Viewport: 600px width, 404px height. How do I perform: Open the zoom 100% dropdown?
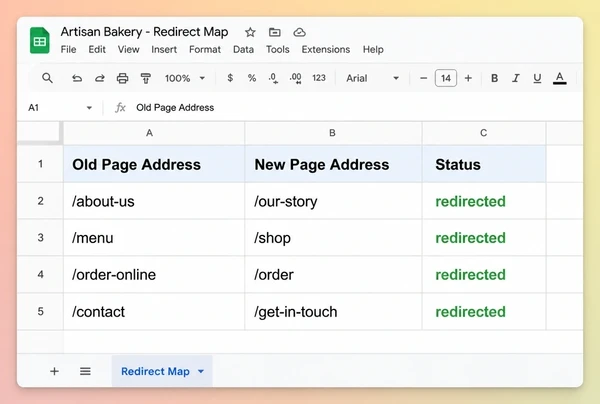click(185, 78)
